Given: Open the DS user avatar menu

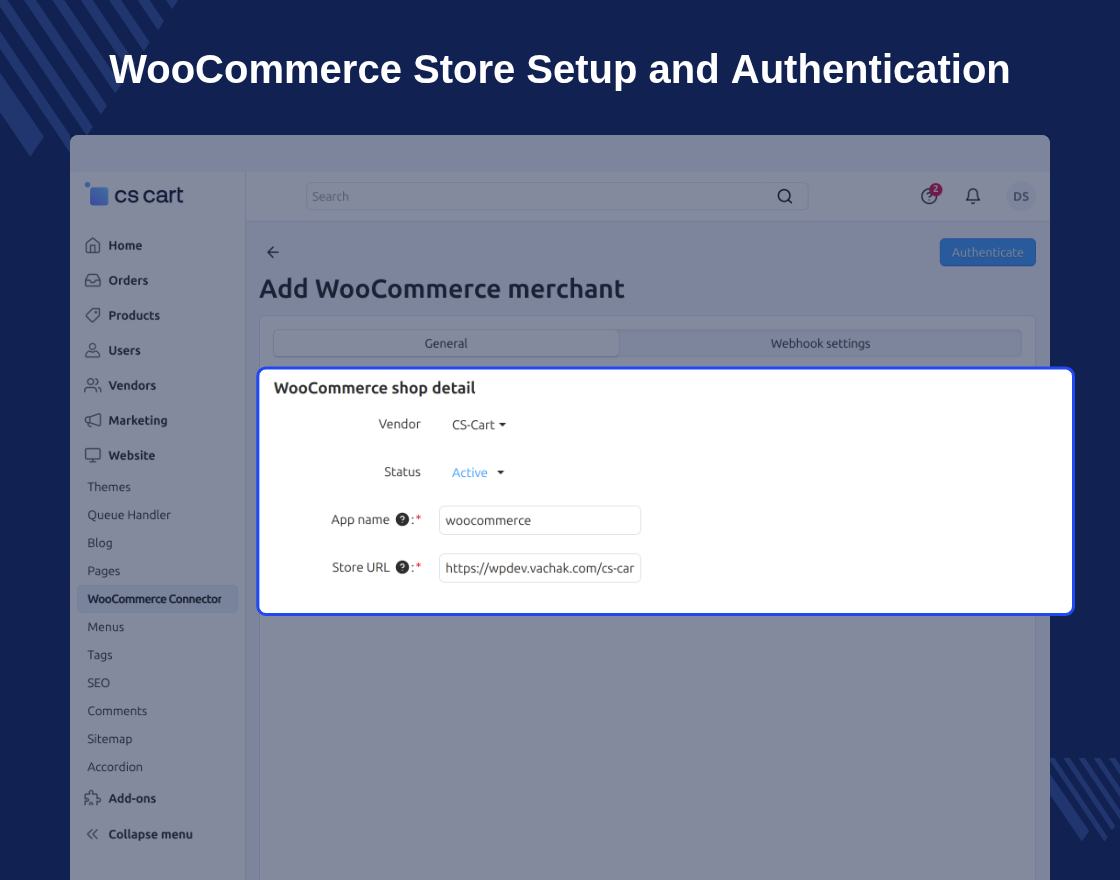Looking at the screenshot, I should click(x=1021, y=196).
